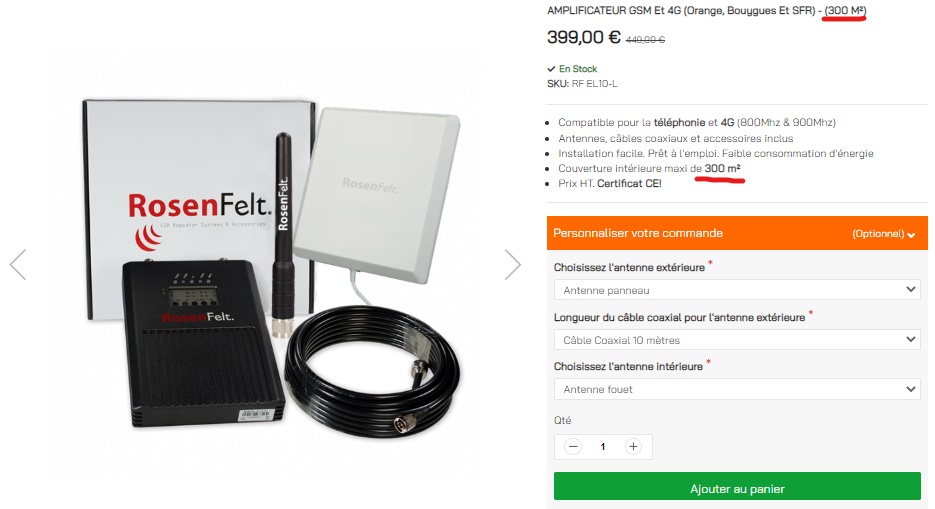This screenshot has height=509, width=935.
Task: Click the Certificat CE! bold text
Action: click(629, 184)
